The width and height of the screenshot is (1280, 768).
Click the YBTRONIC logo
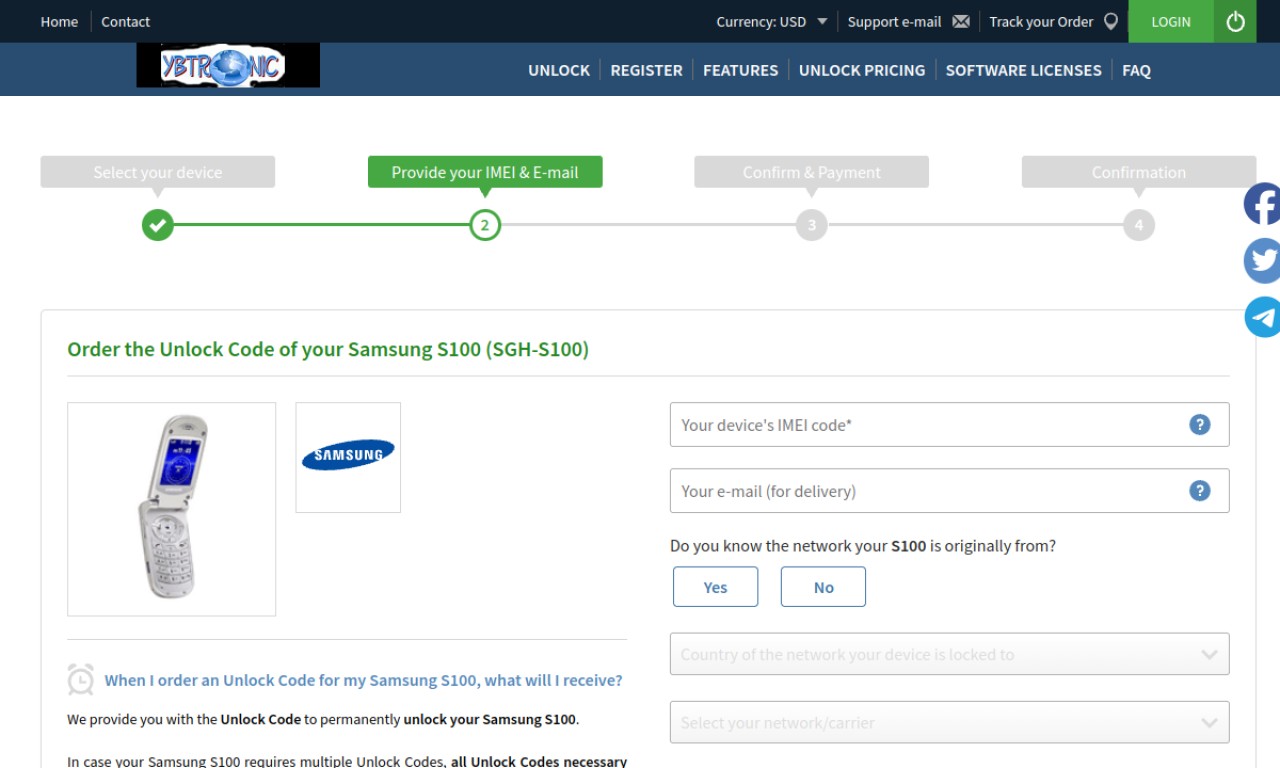[228, 66]
